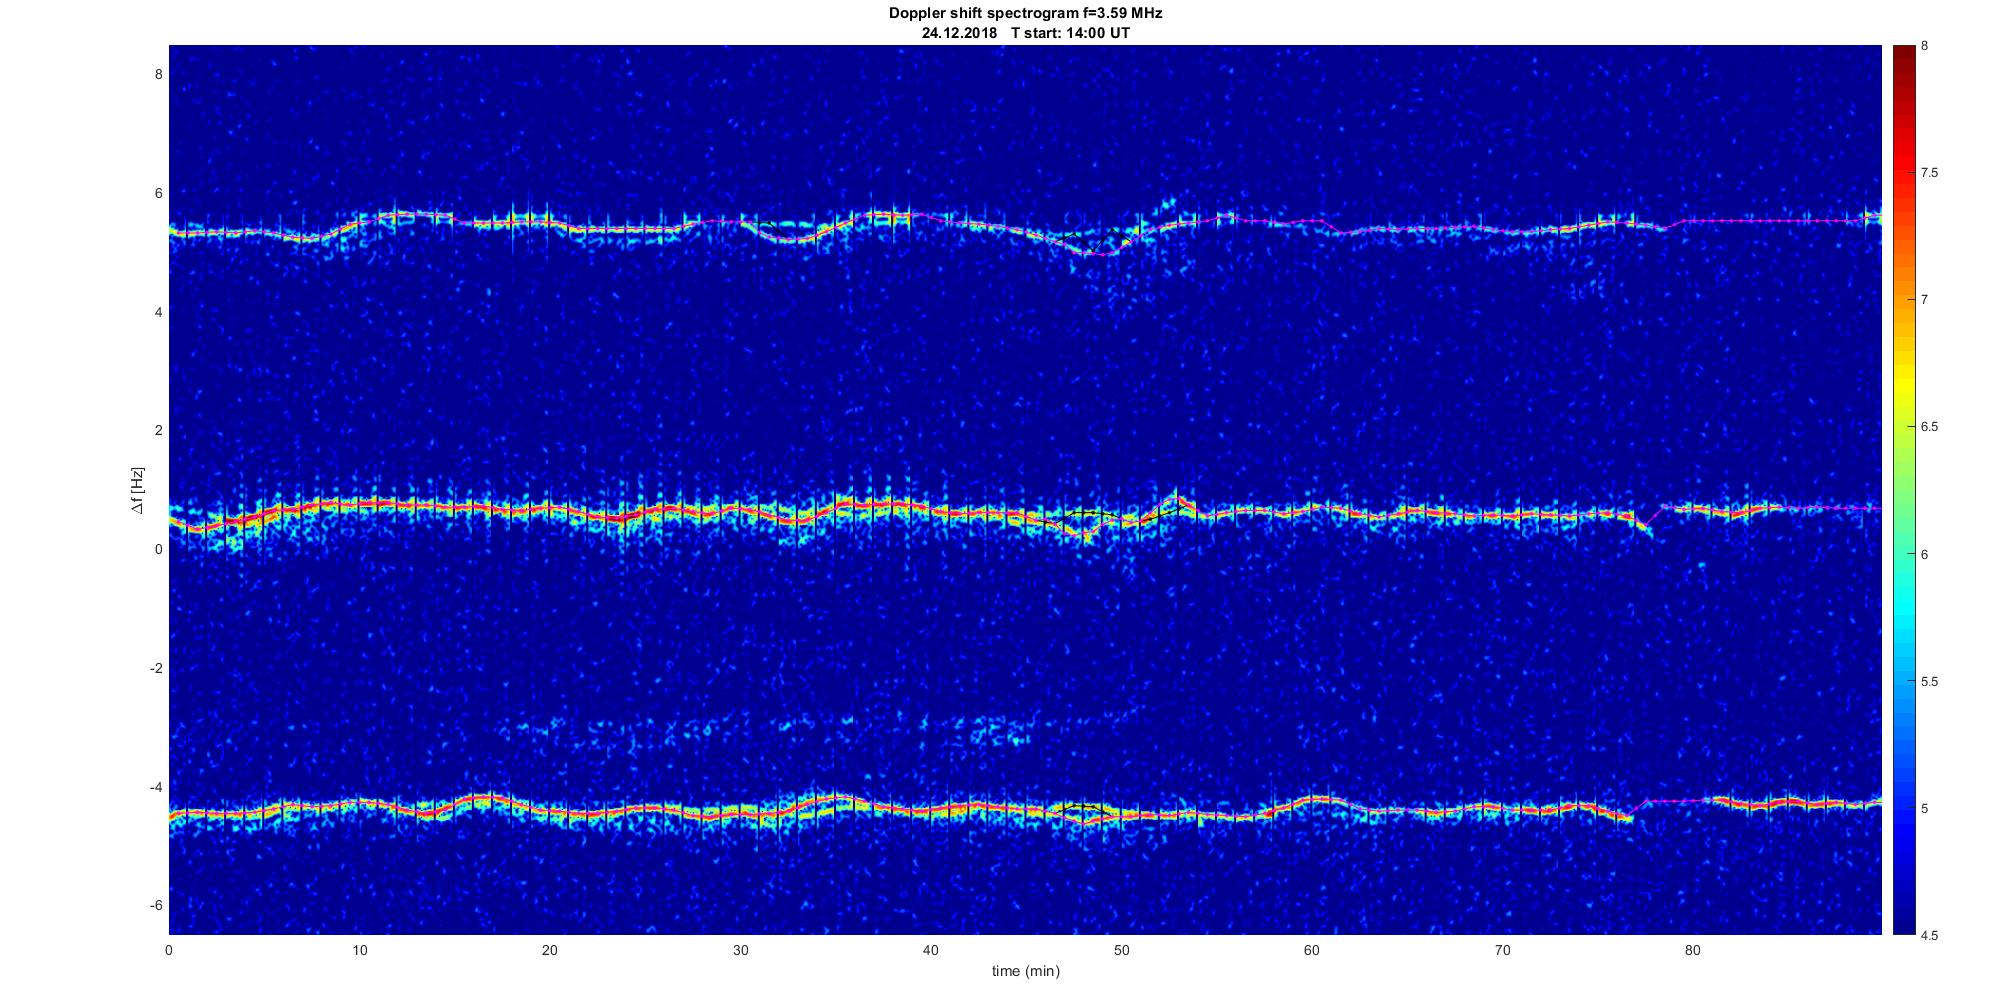
Task: Click the x-axis tick label '10'
Action: tap(359, 950)
